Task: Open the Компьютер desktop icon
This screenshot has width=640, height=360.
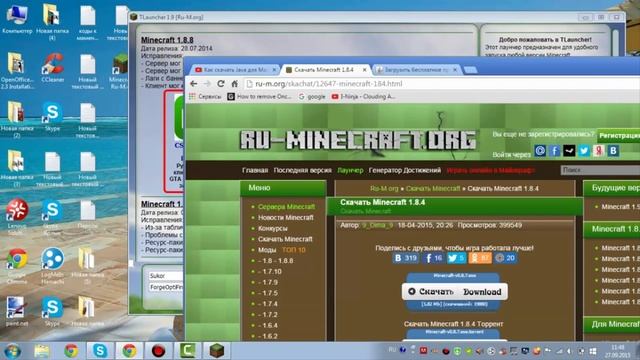Action: point(17,19)
